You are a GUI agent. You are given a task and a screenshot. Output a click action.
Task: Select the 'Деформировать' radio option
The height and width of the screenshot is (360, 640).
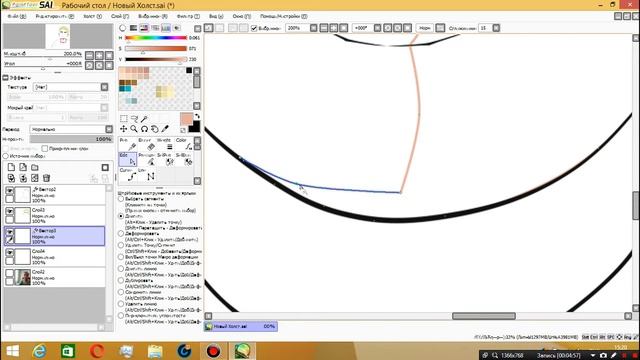(x=121, y=233)
